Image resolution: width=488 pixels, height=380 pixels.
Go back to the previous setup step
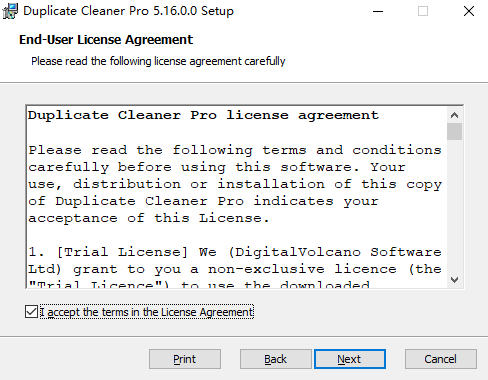pyautogui.click(x=275, y=359)
